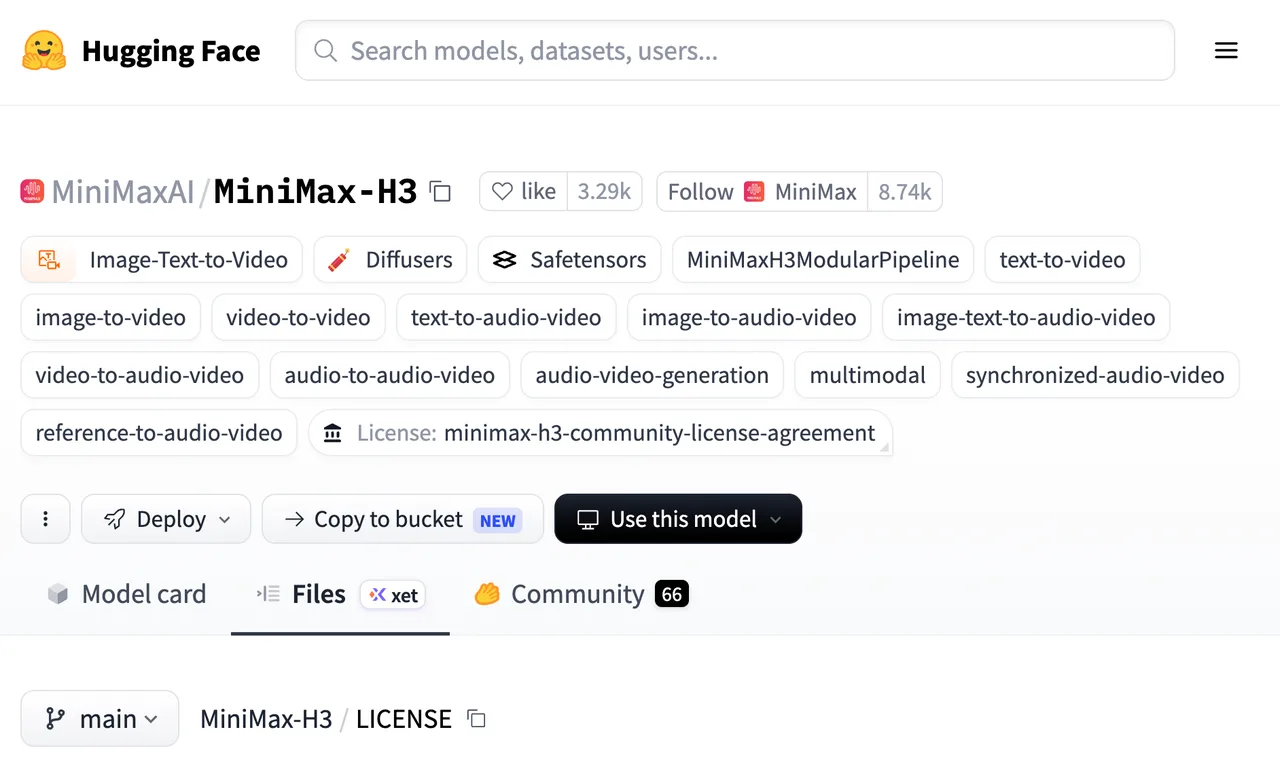Select the reference-to-audio-video tag
This screenshot has width=1280, height=770.
tap(159, 433)
